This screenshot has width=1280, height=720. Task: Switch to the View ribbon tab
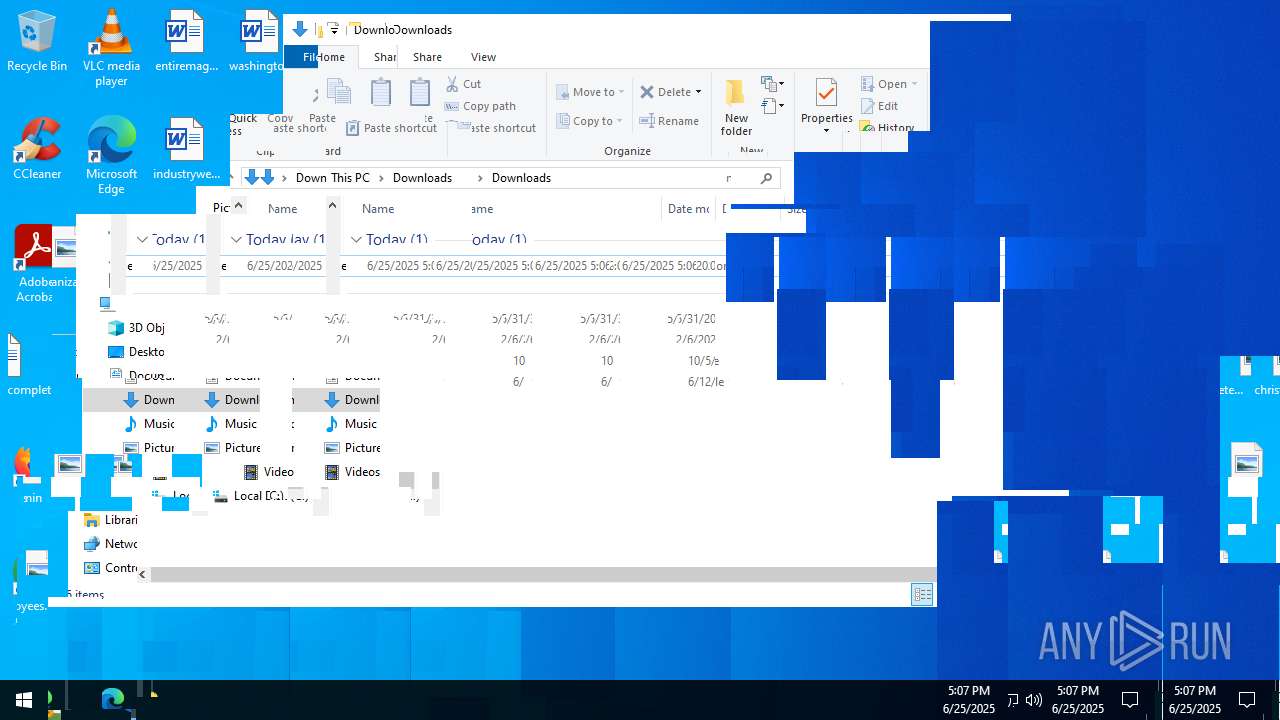(x=483, y=57)
